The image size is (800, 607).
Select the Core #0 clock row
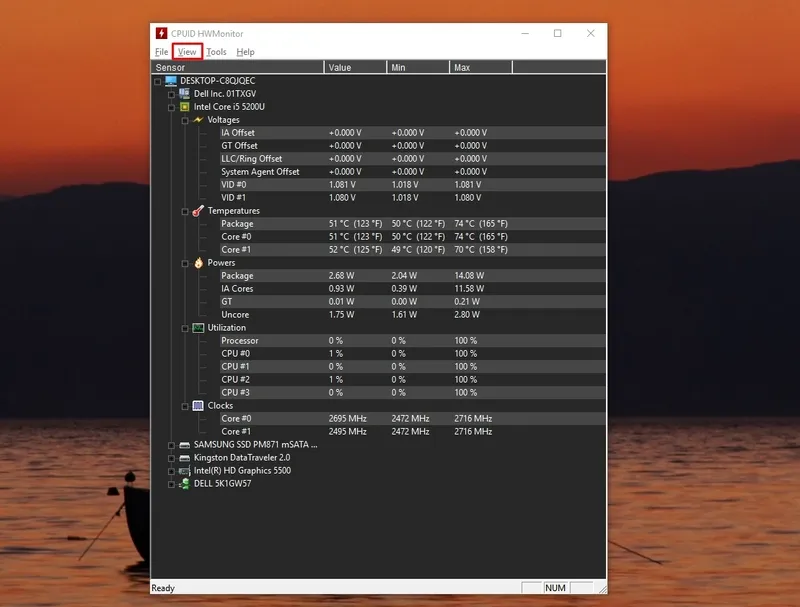[412, 419]
